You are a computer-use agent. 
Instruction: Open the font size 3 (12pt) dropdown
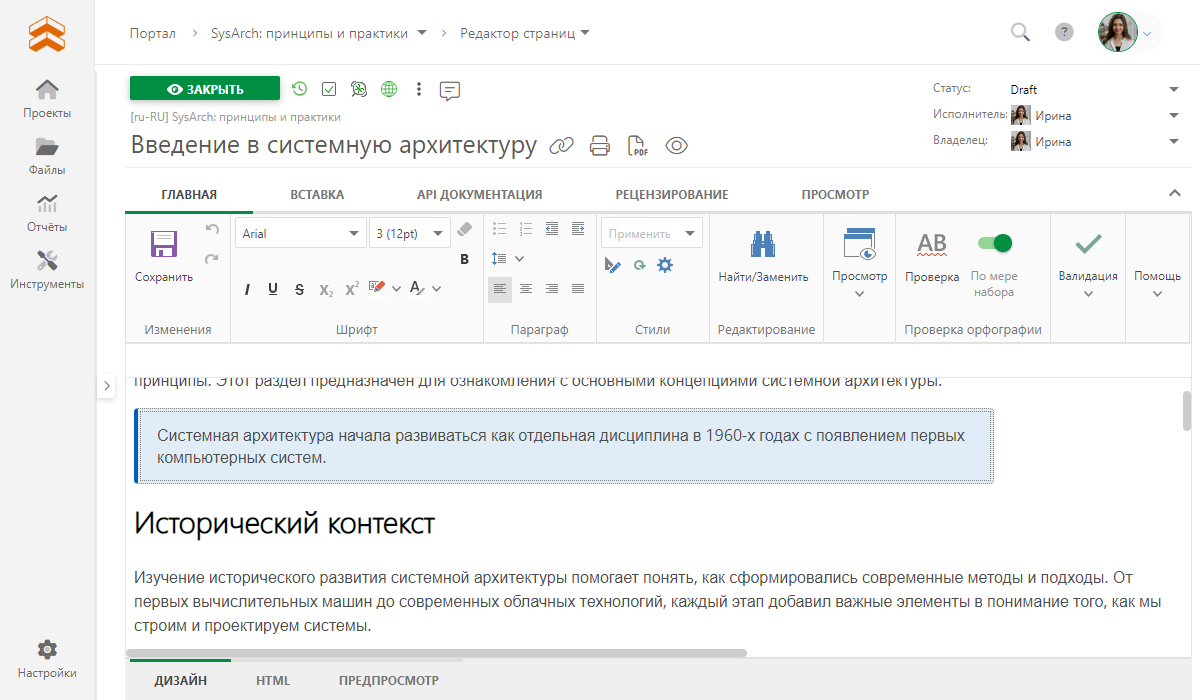tap(409, 234)
